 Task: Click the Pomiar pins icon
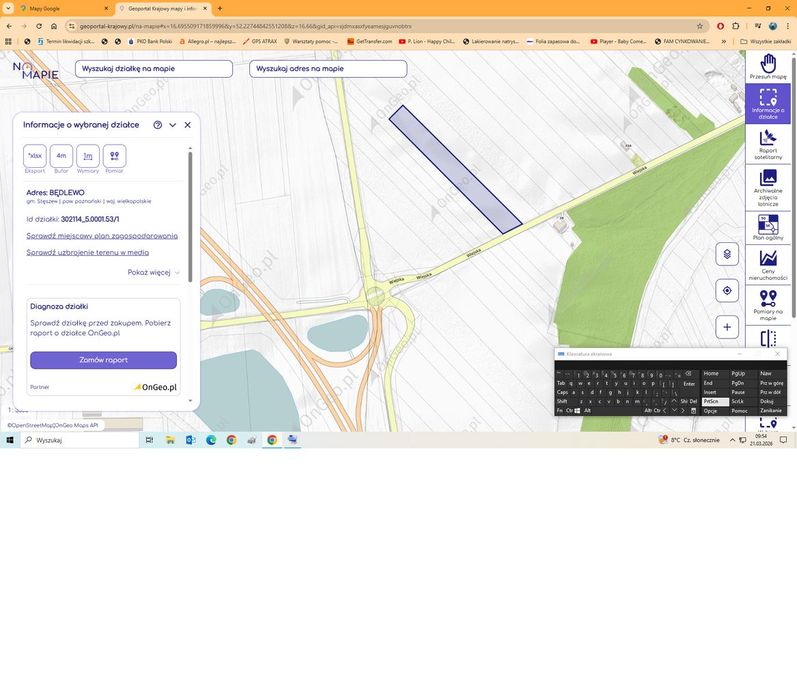point(114,156)
